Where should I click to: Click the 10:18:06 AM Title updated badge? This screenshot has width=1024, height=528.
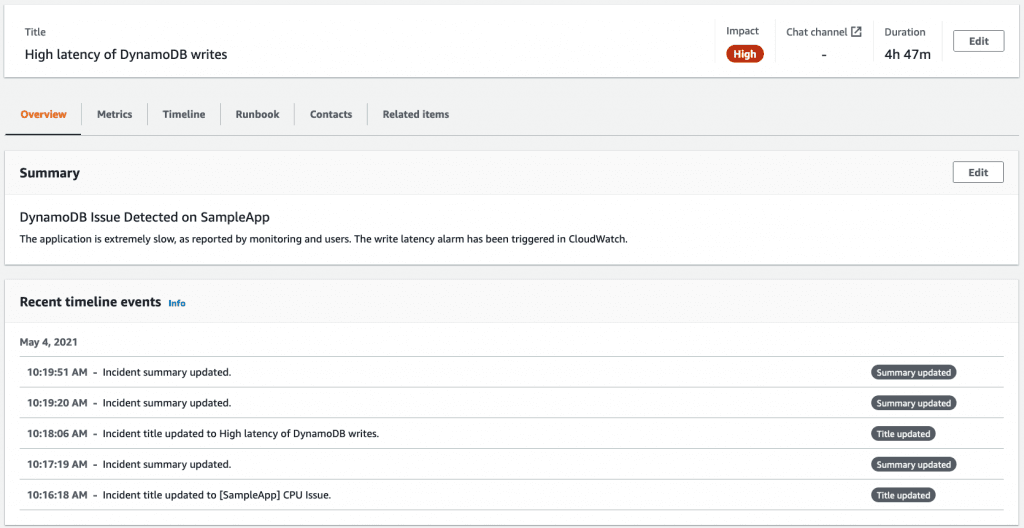point(903,433)
